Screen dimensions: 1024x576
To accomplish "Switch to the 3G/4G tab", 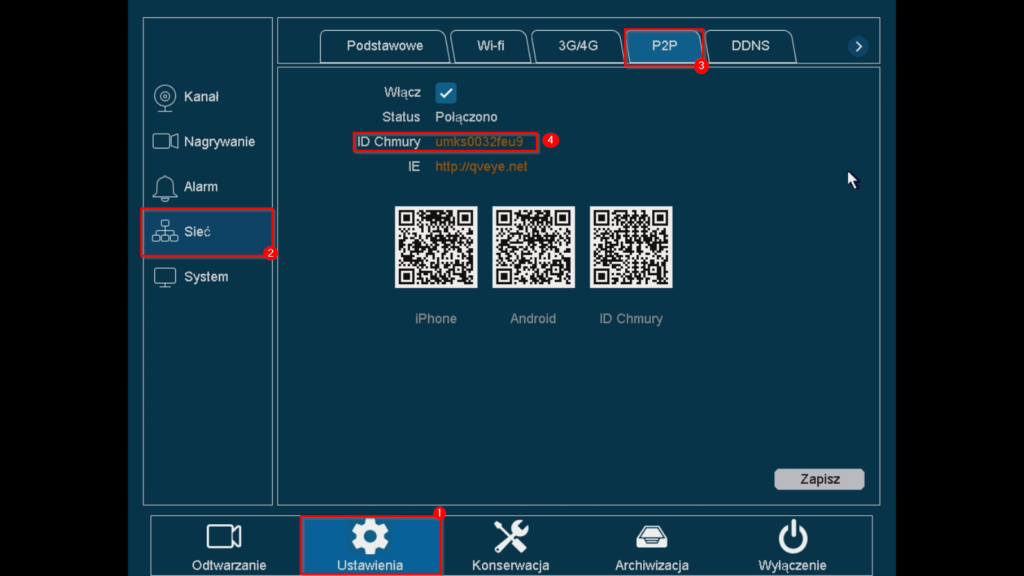I will [x=577, y=45].
